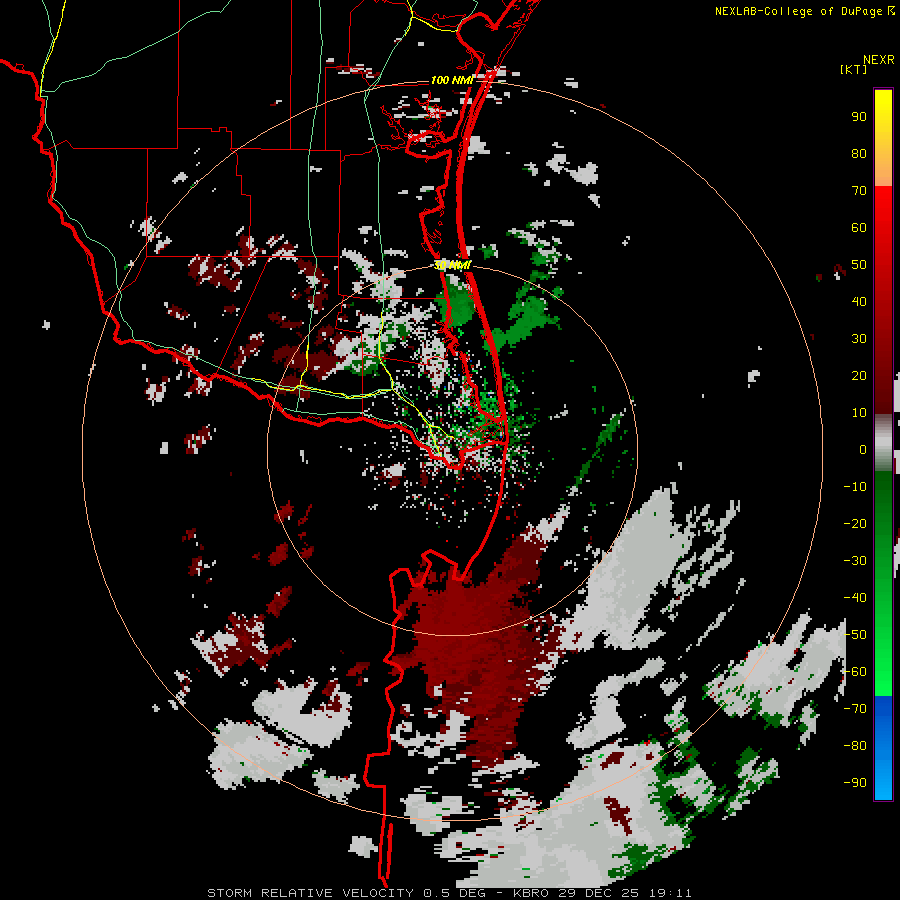This screenshot has height=900, width=900.
Task: Click the 70 knot legend value
Action: coord(859,191)
